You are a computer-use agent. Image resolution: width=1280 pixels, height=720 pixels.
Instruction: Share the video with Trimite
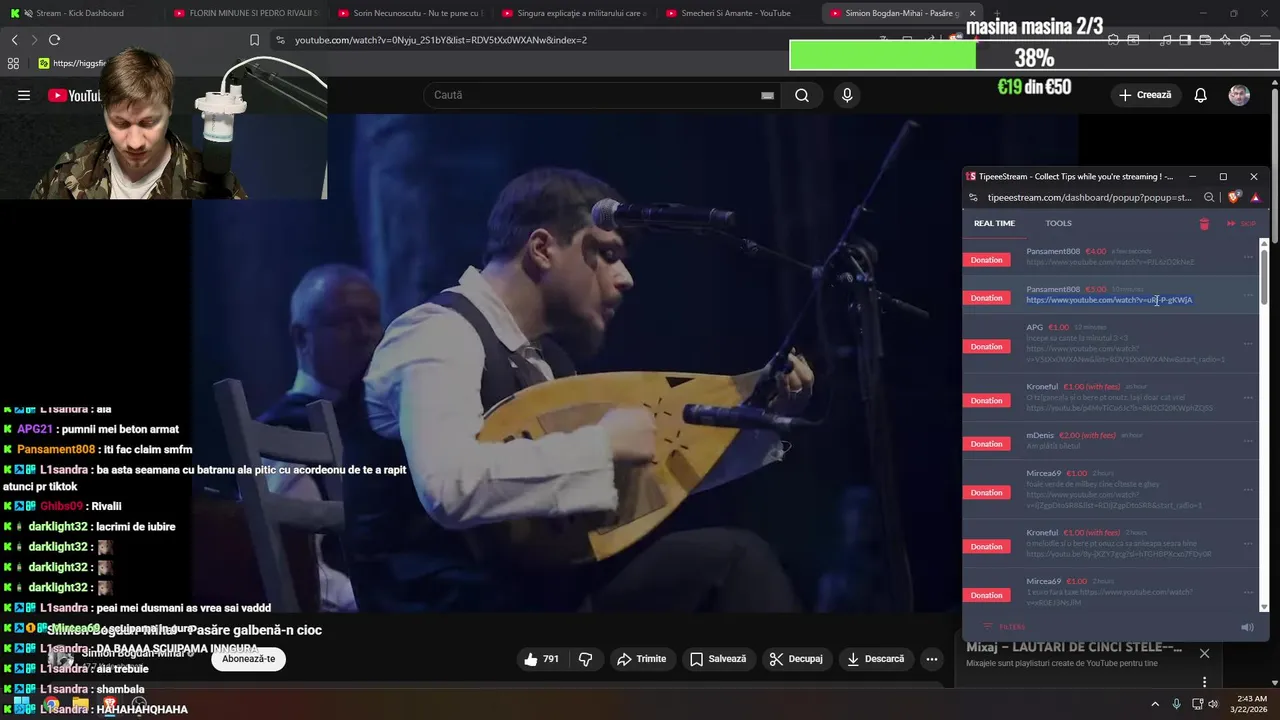(x=641, y=659)
